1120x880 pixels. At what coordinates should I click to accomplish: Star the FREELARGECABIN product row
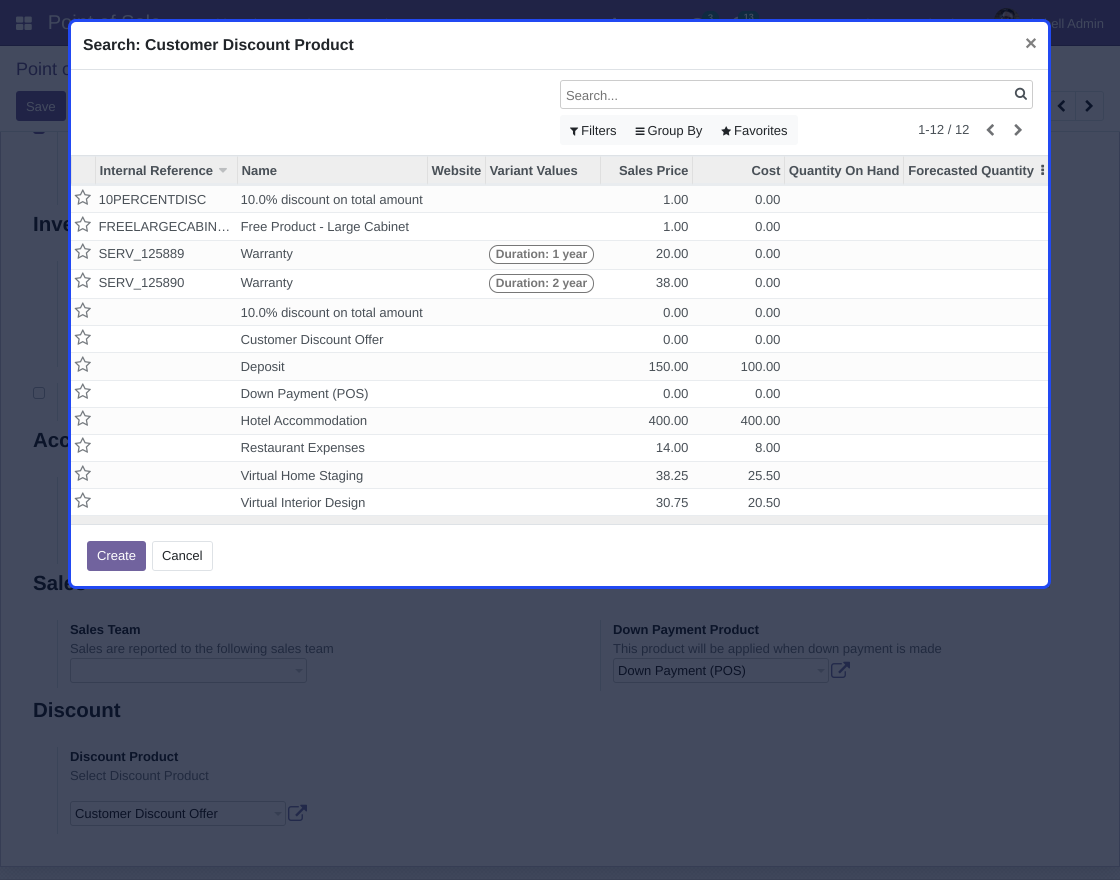(x=83, y=225)
